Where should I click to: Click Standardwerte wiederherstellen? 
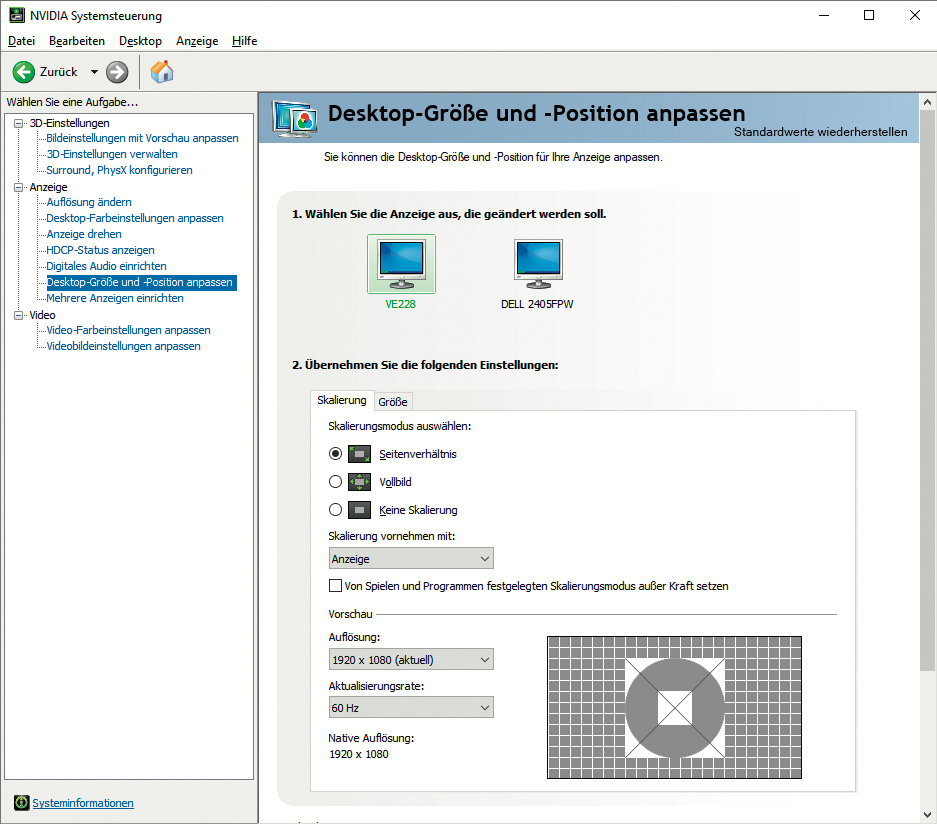point(820,132)
